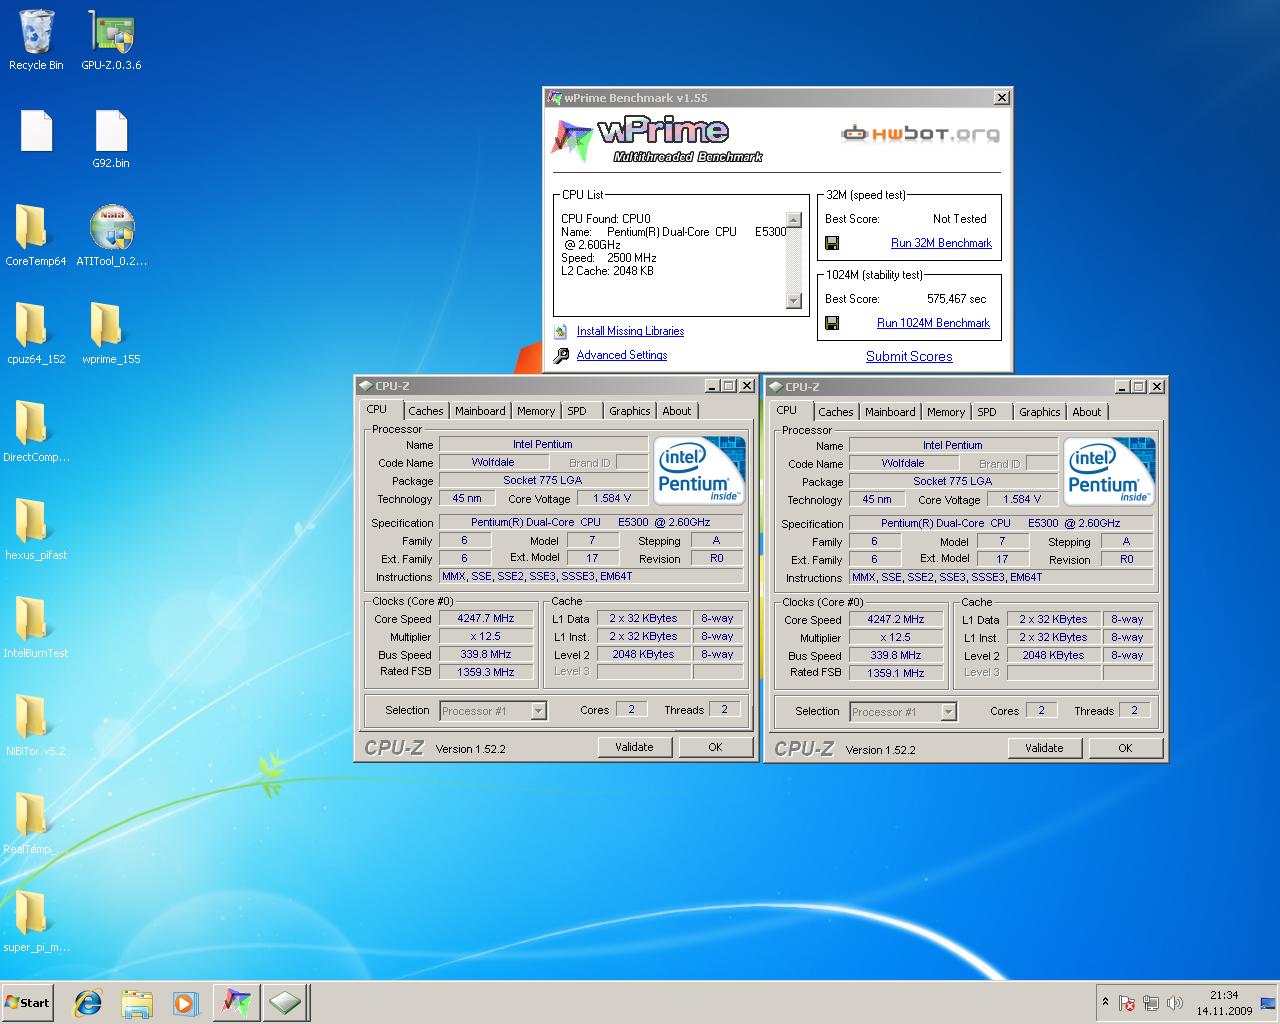Click OK button in right CPU-Z
1280x1024 pixels.
(1125, 748)
